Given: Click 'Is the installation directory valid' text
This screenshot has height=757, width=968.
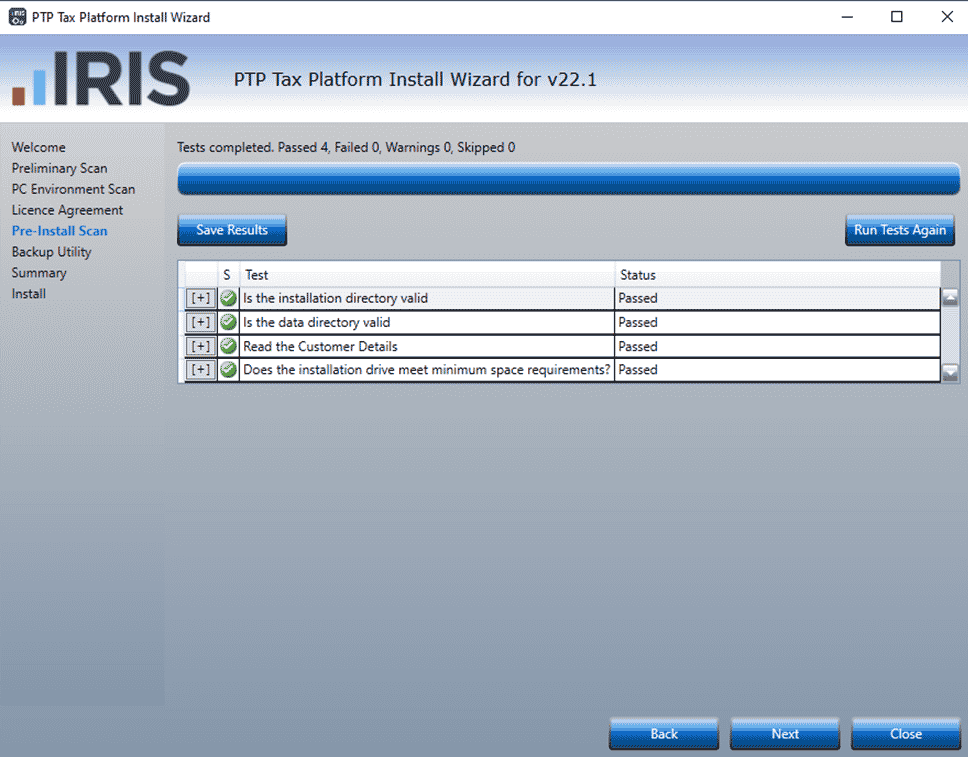Looking at the screenshot, I should [335, 298].
